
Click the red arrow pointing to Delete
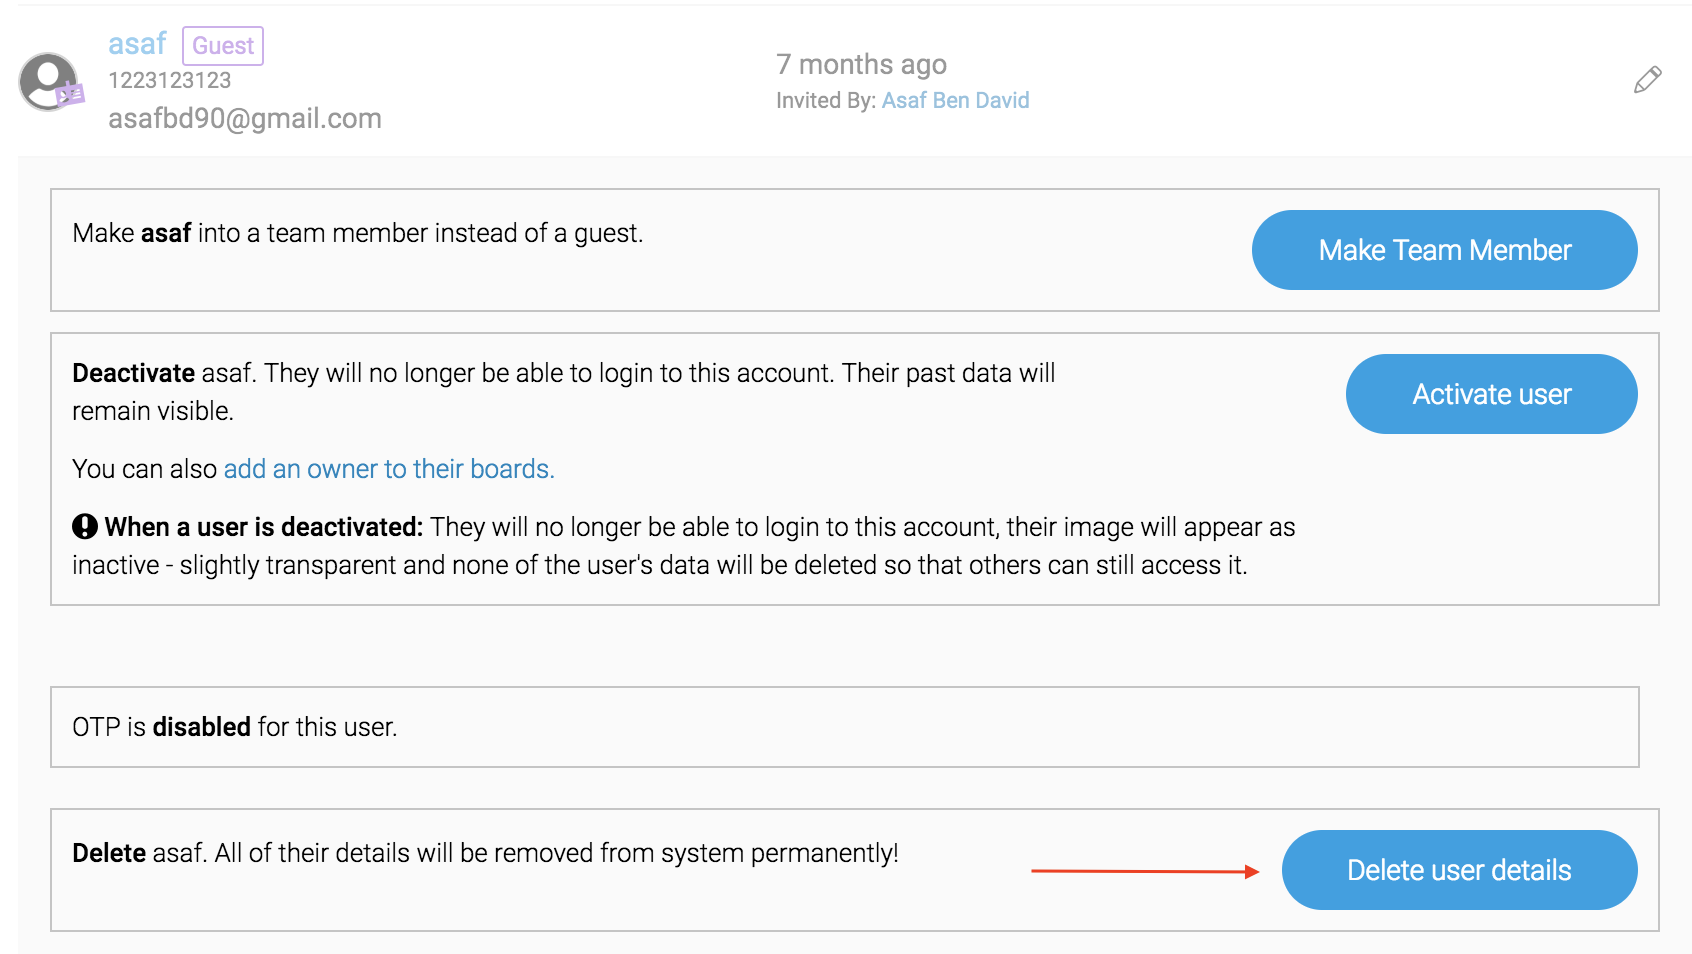(1145, 871)
